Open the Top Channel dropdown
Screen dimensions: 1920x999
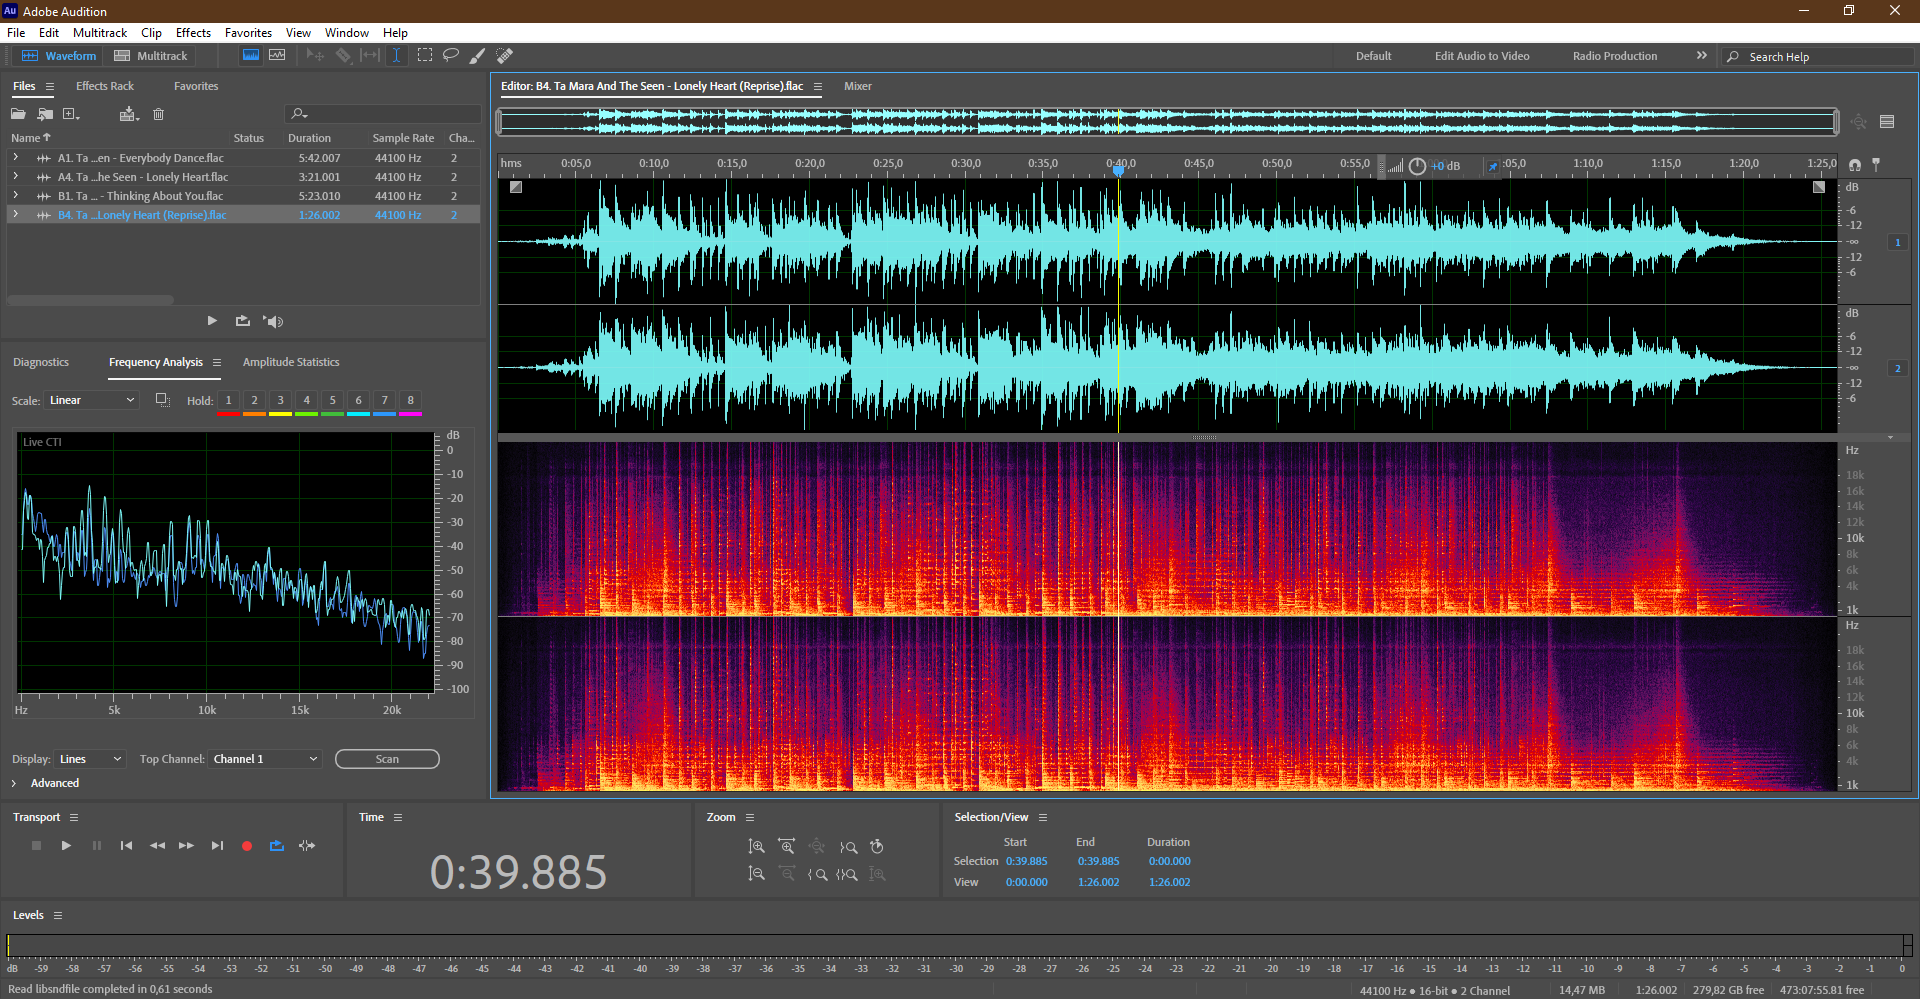click(265, 759)
